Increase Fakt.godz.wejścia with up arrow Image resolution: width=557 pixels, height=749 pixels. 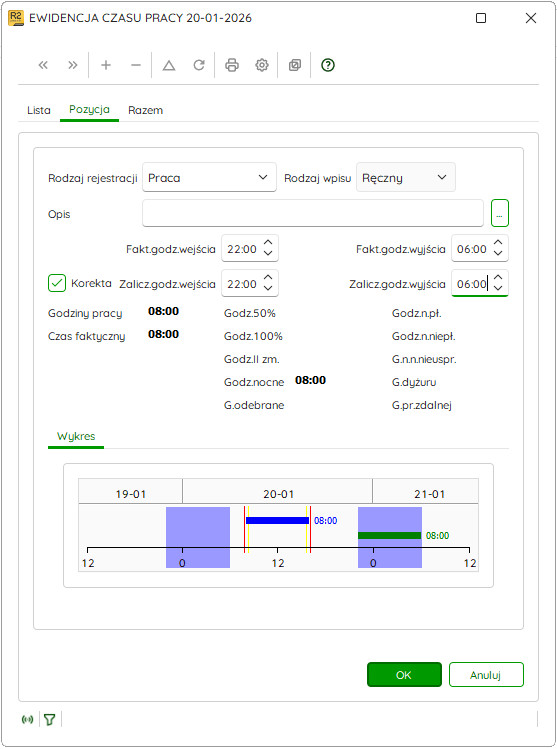click(x=268, y=243)
